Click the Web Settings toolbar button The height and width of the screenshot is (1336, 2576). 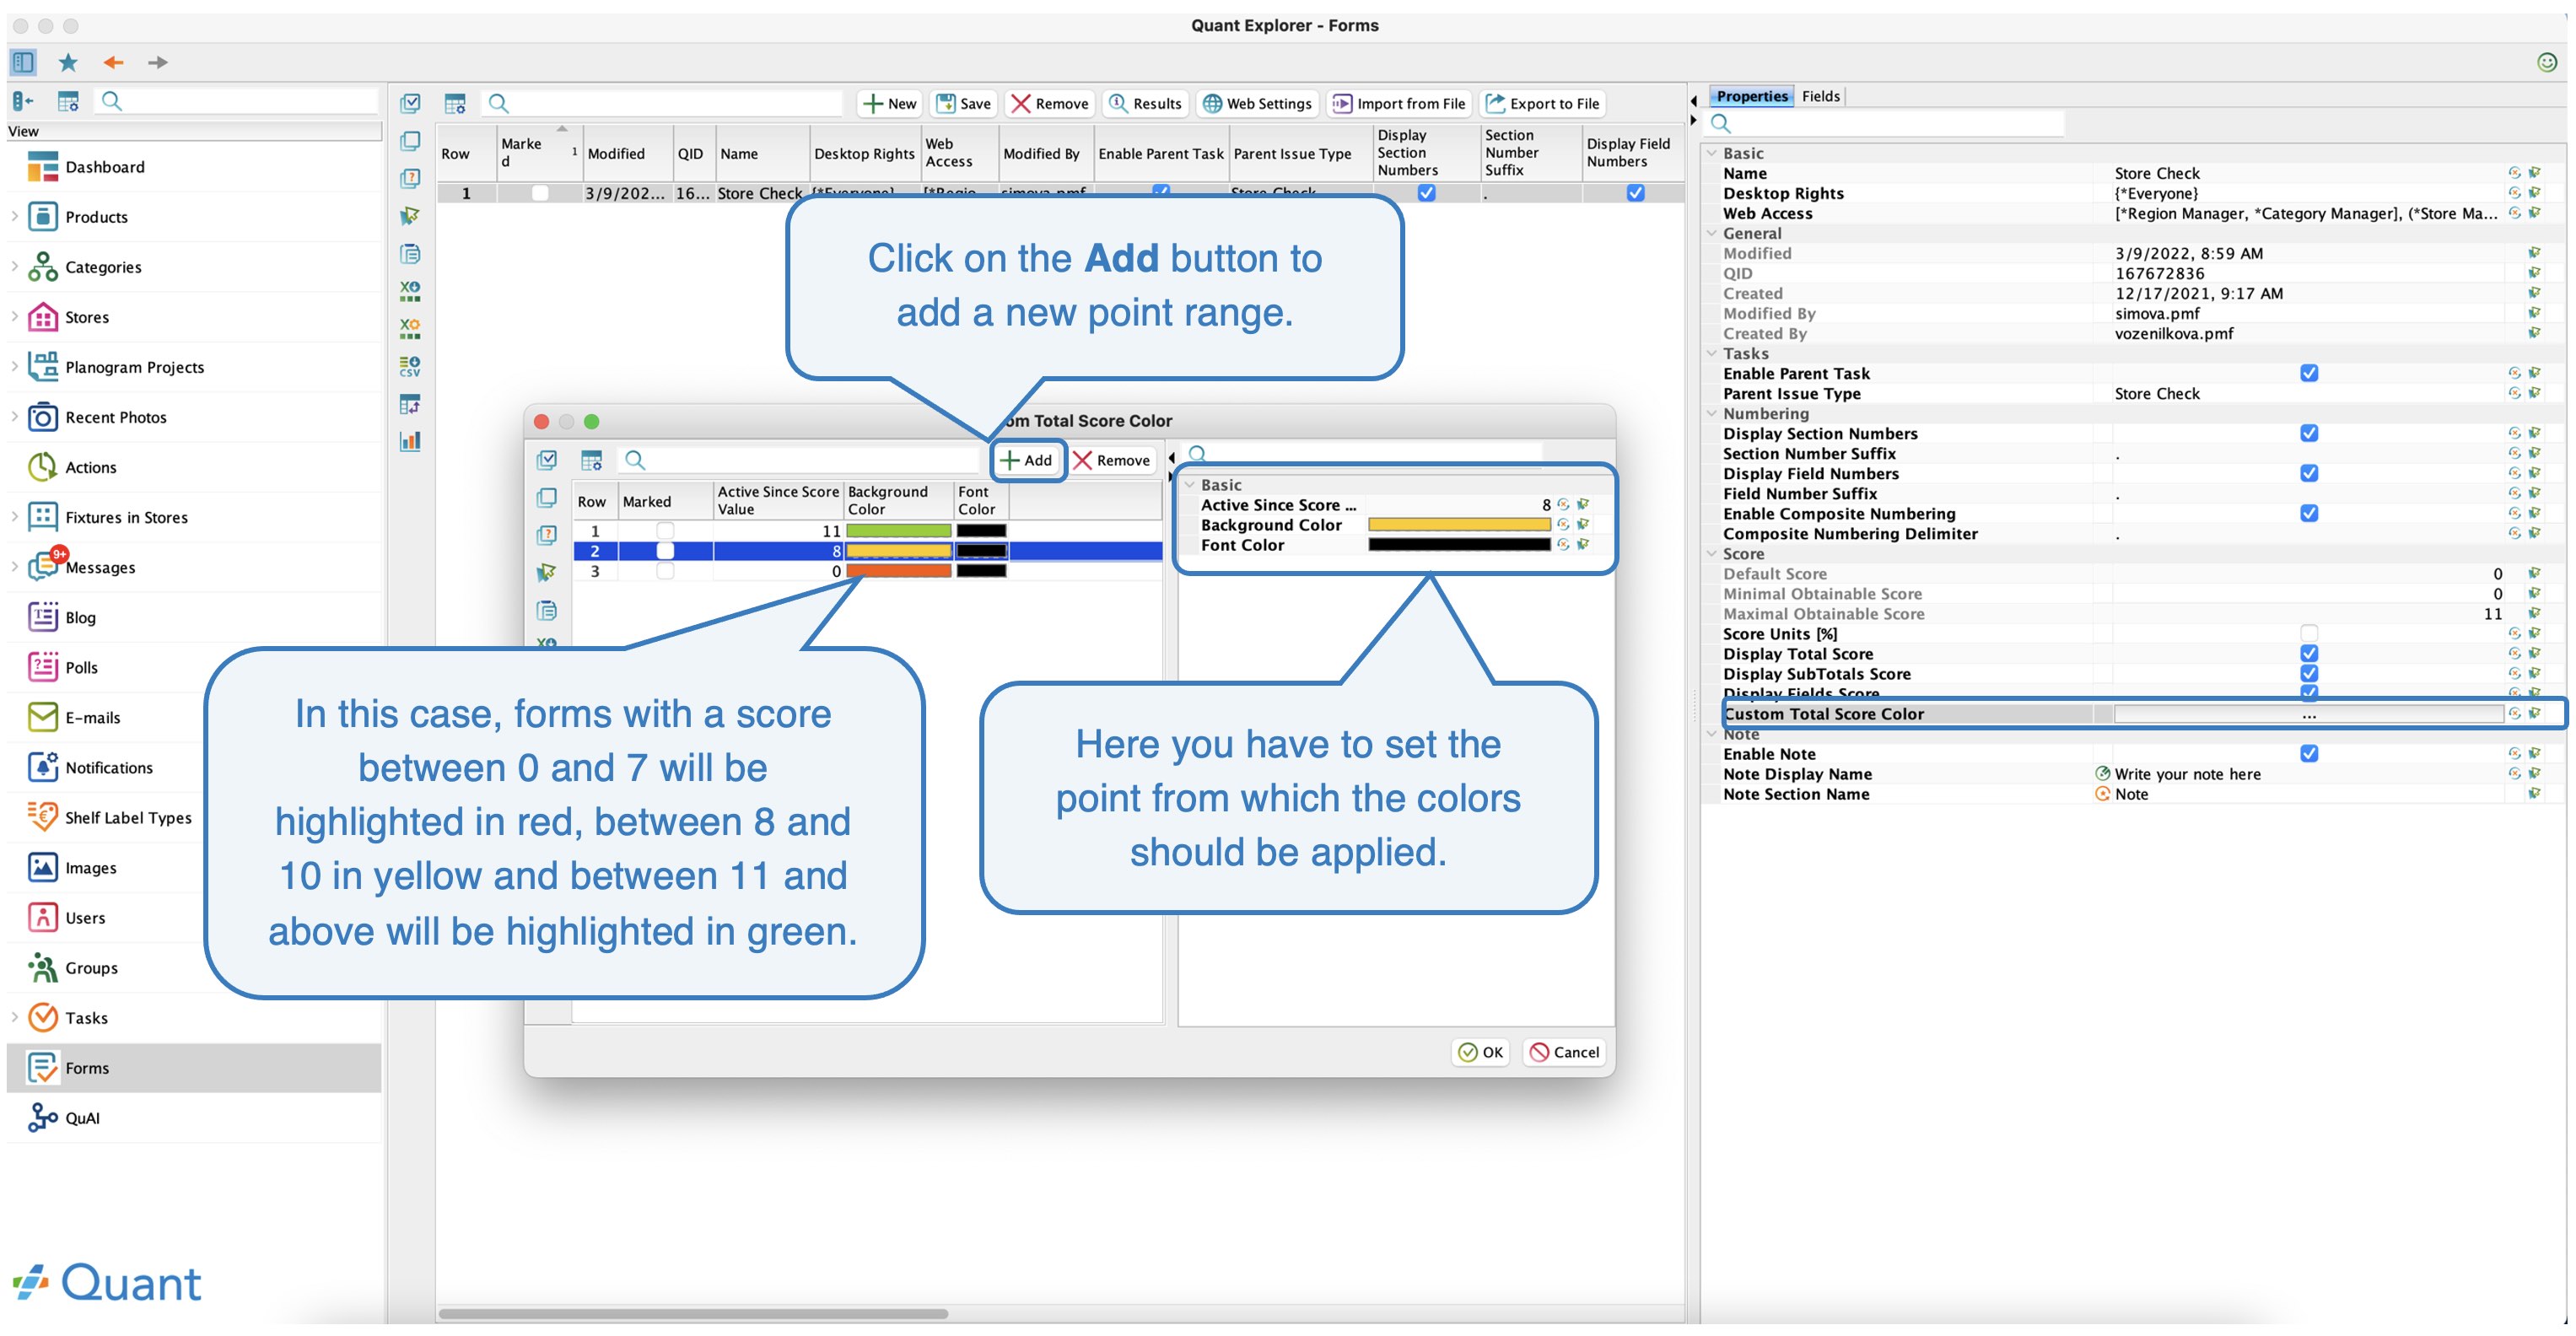(x=1257, y=103)
